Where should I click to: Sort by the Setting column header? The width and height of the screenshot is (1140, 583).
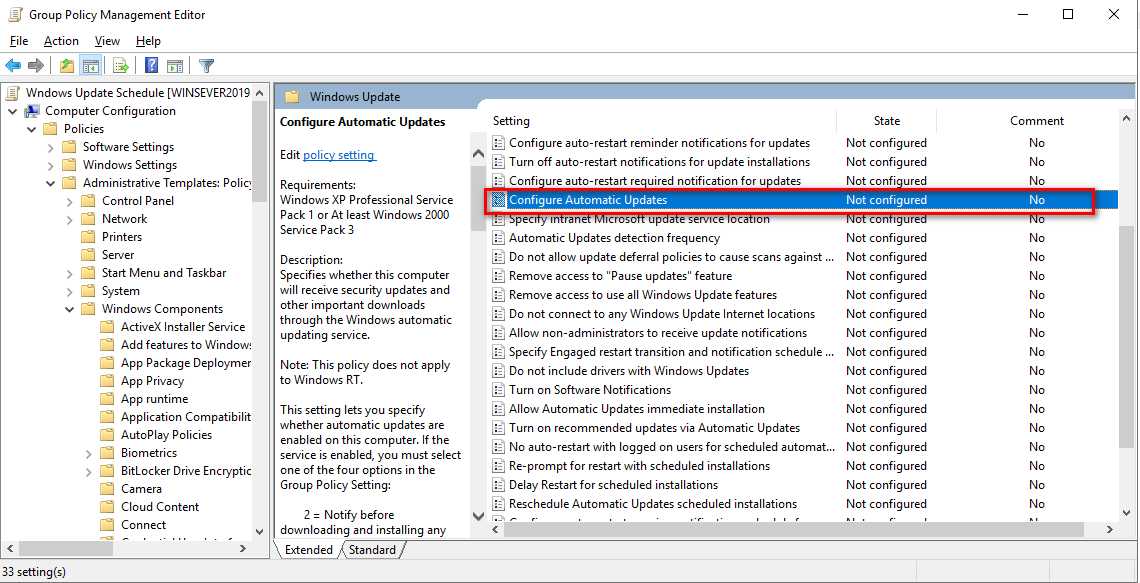663,121
